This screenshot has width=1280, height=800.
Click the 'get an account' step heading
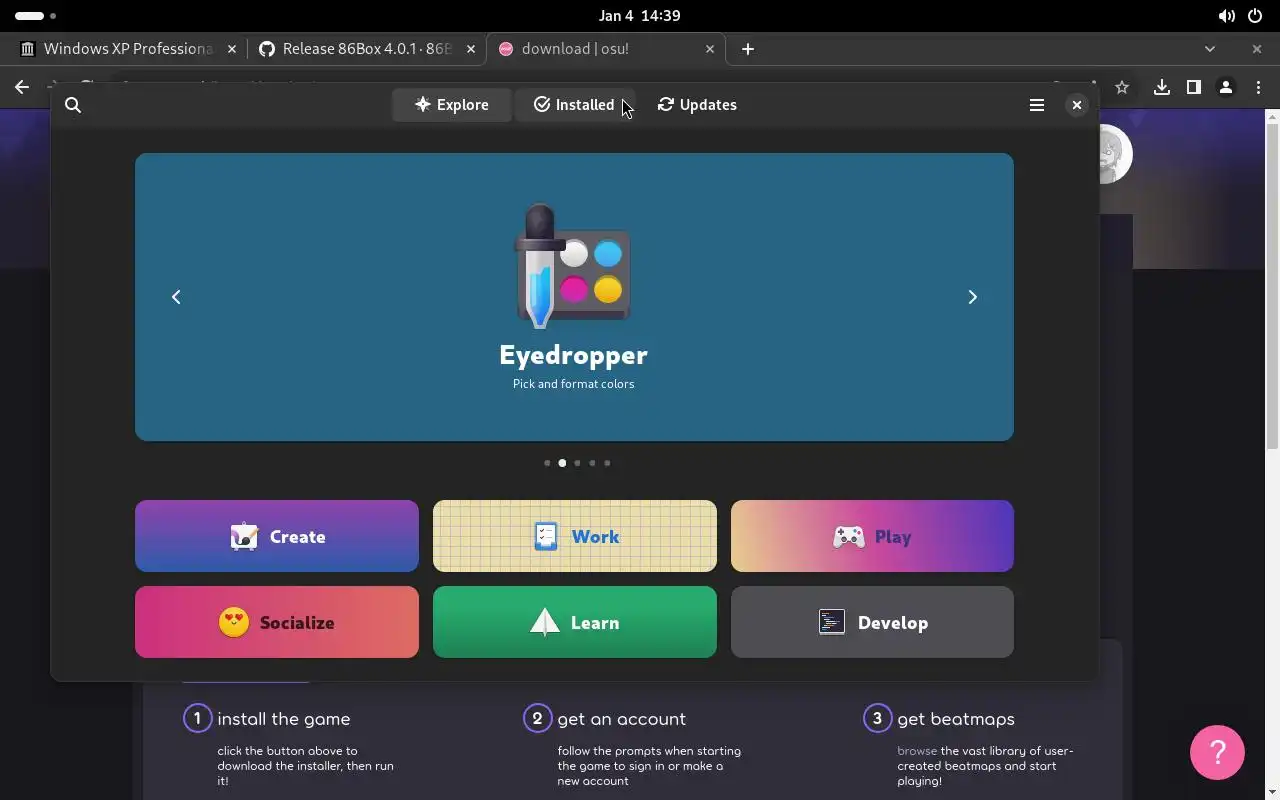(621, 719)
